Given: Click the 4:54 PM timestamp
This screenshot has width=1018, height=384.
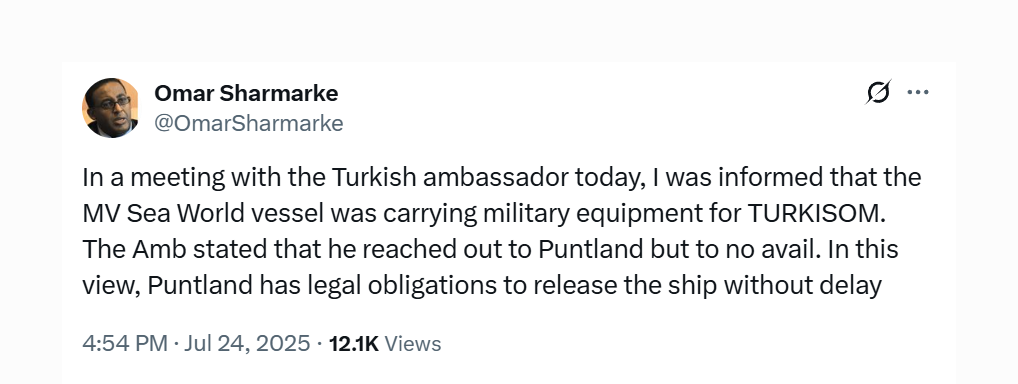Looking at the screenshot, I should pos(125,344).
